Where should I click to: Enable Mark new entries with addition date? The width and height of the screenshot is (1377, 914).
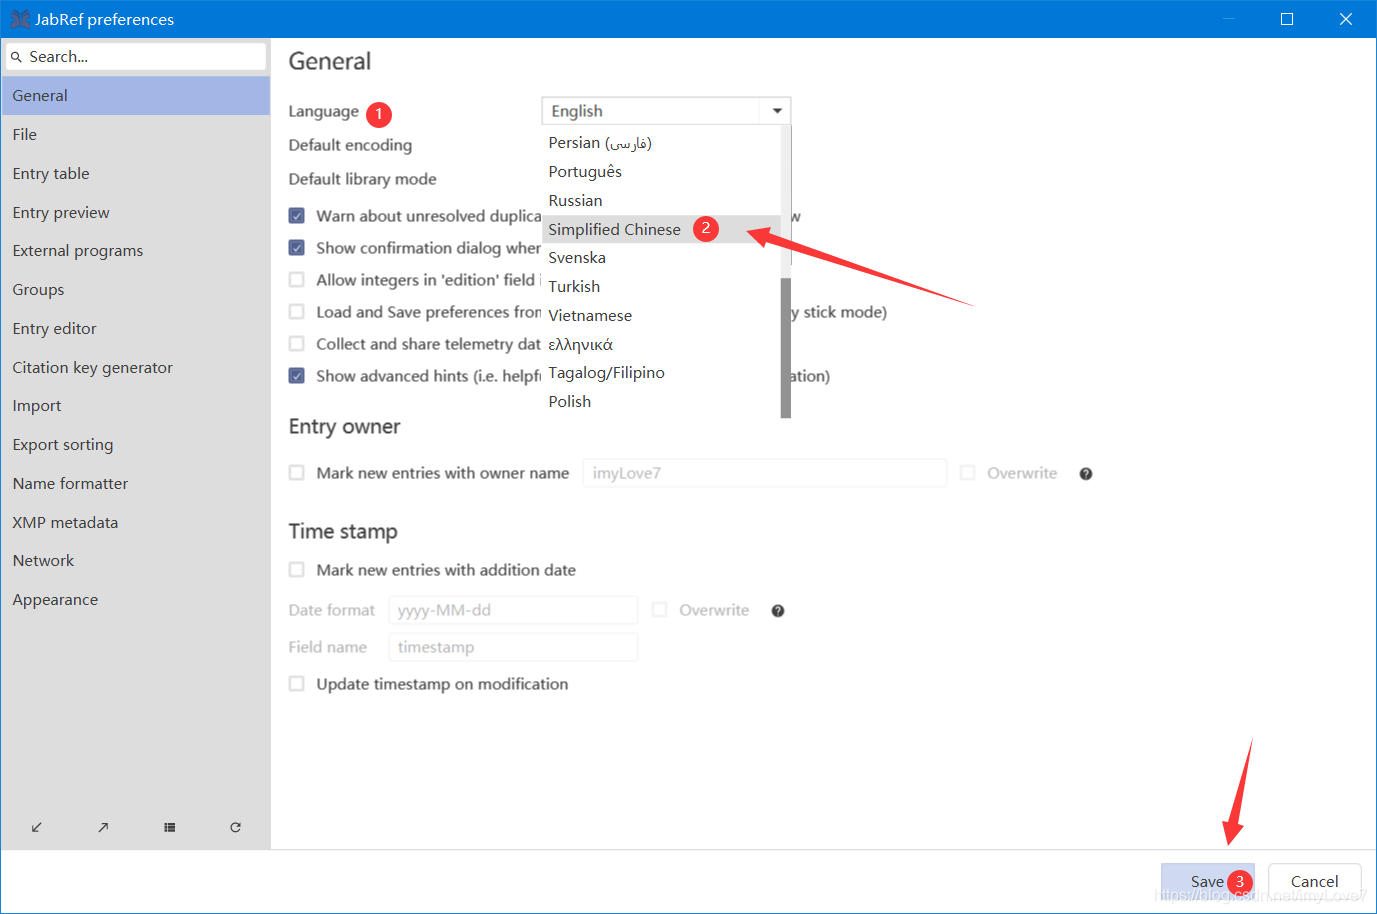click(x=297, y=570)
